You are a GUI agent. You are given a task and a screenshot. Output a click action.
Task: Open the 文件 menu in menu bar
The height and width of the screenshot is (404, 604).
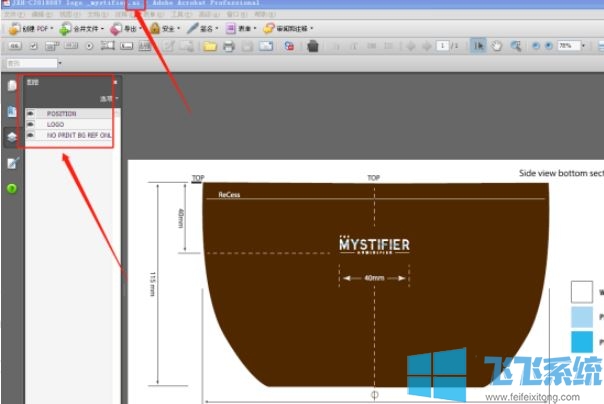9,15
